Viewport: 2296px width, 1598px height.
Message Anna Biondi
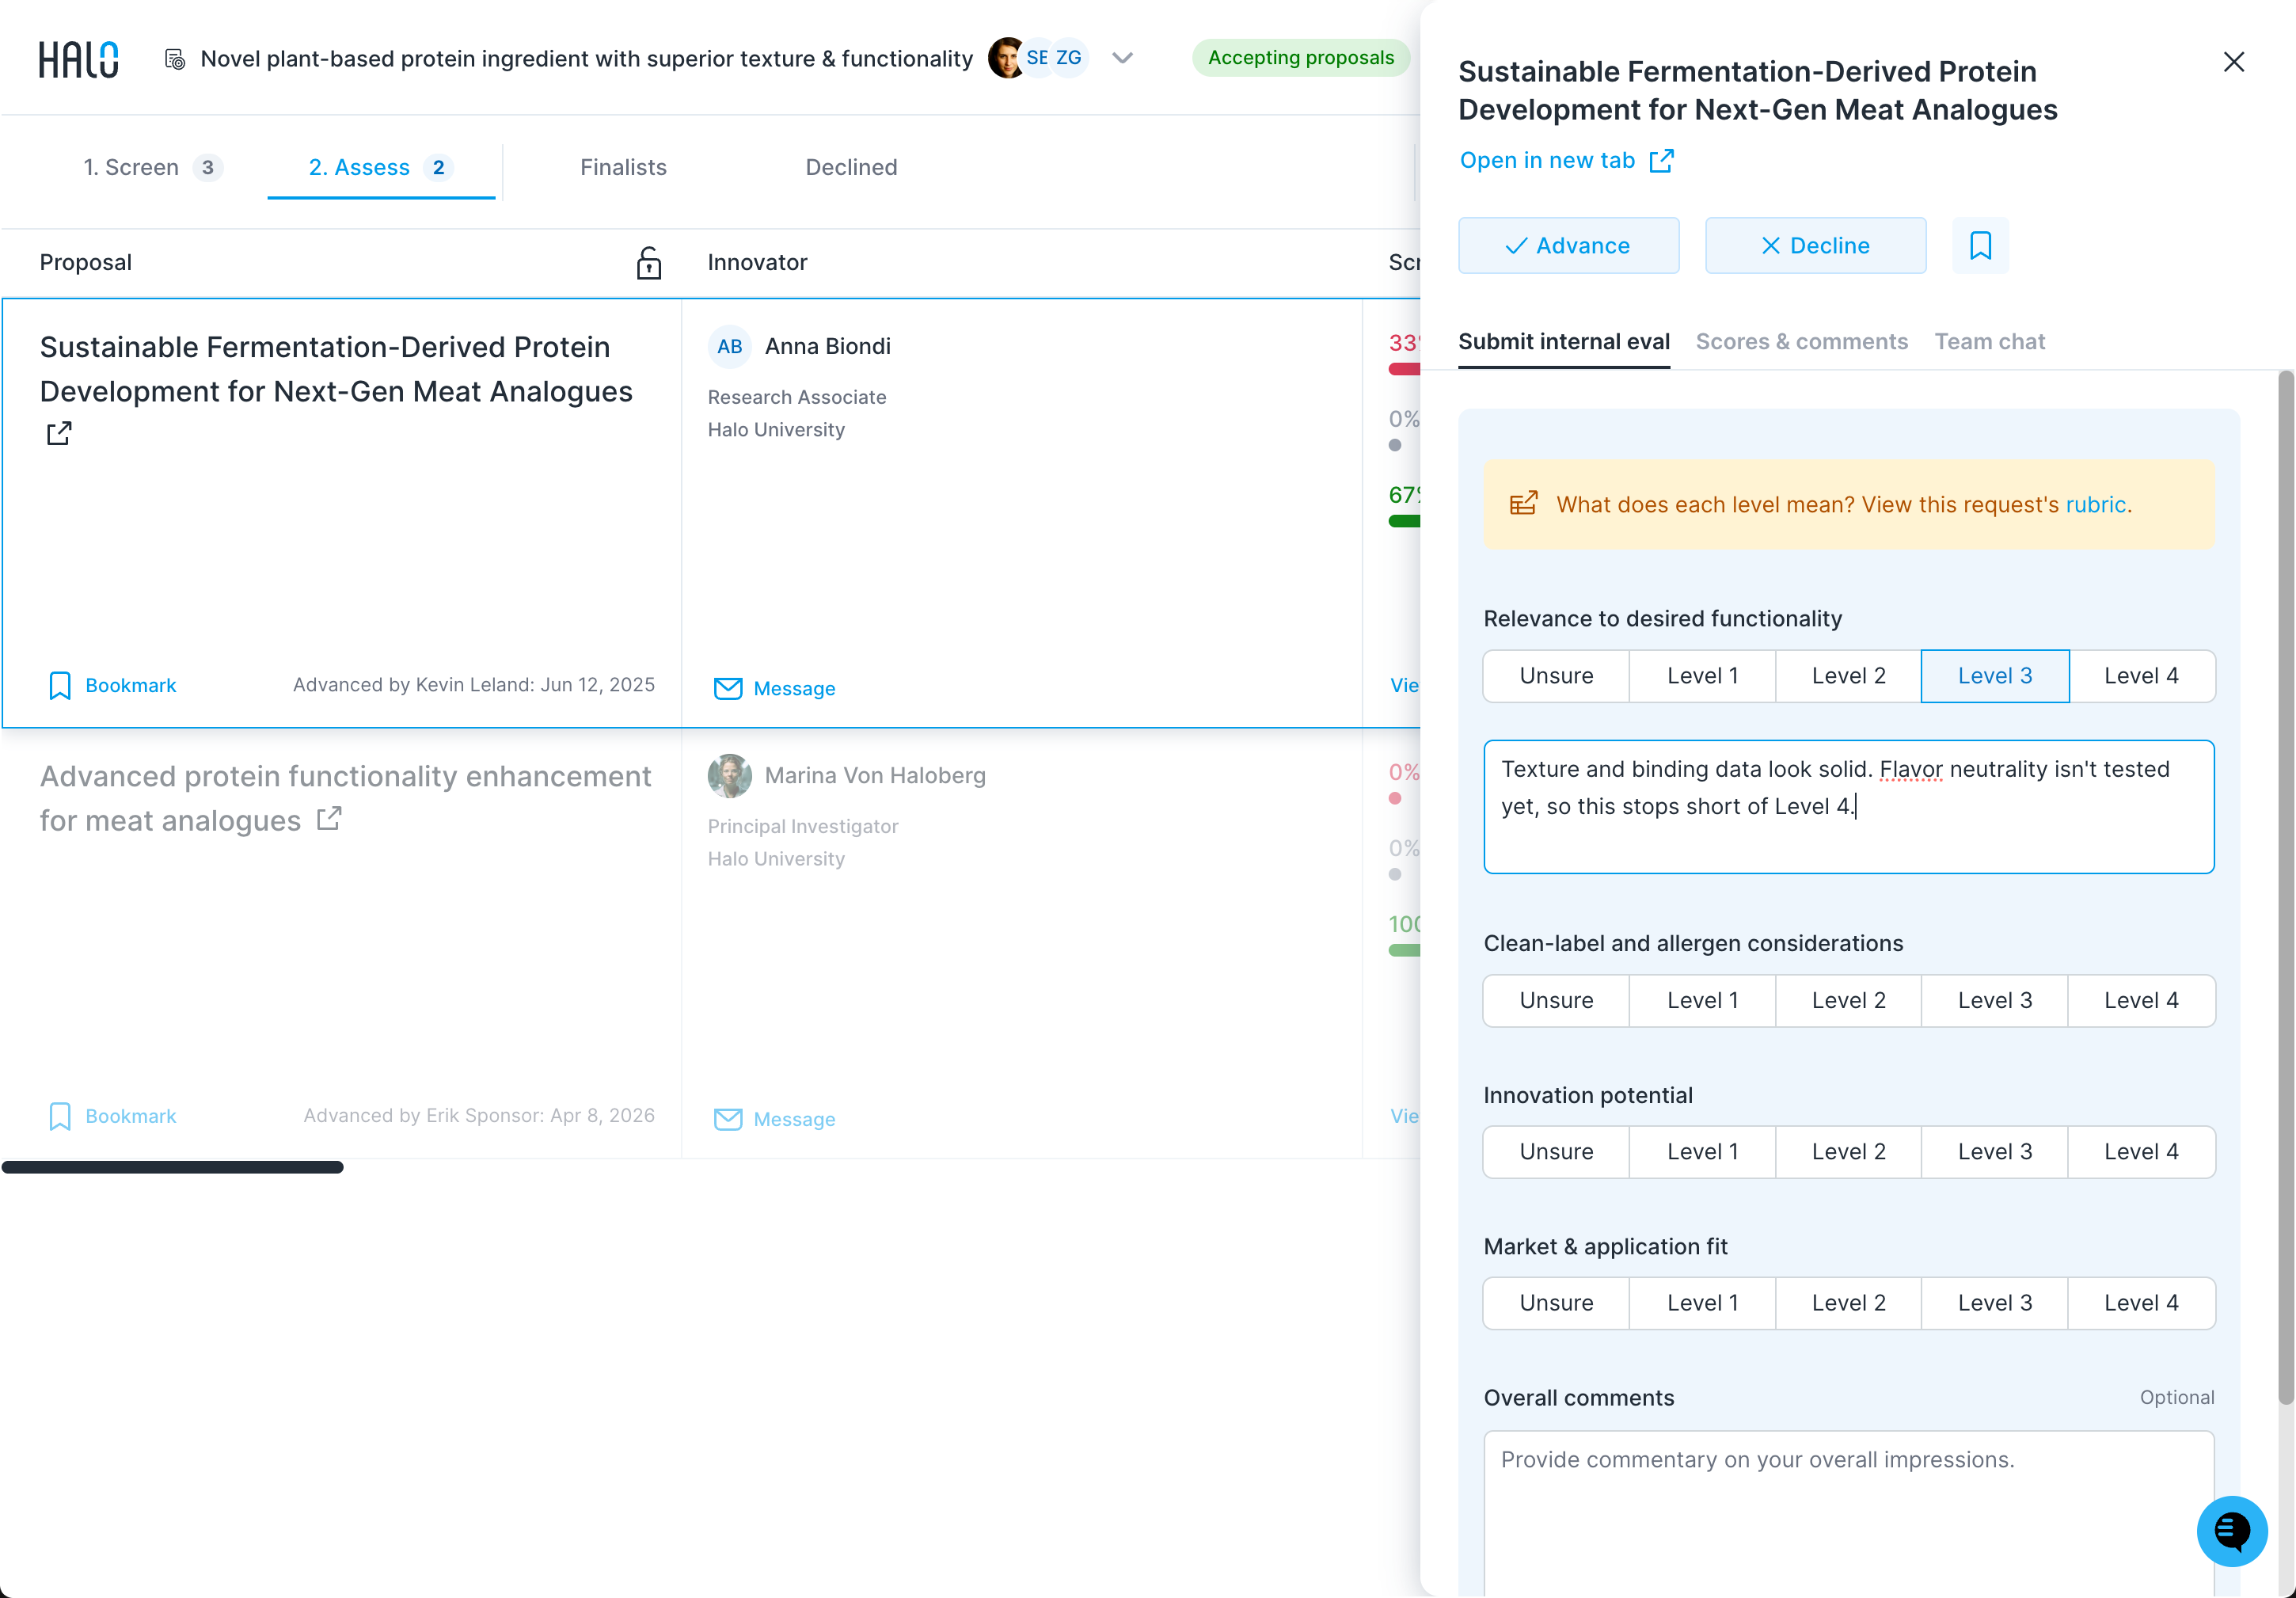click(x=774, y=688)
